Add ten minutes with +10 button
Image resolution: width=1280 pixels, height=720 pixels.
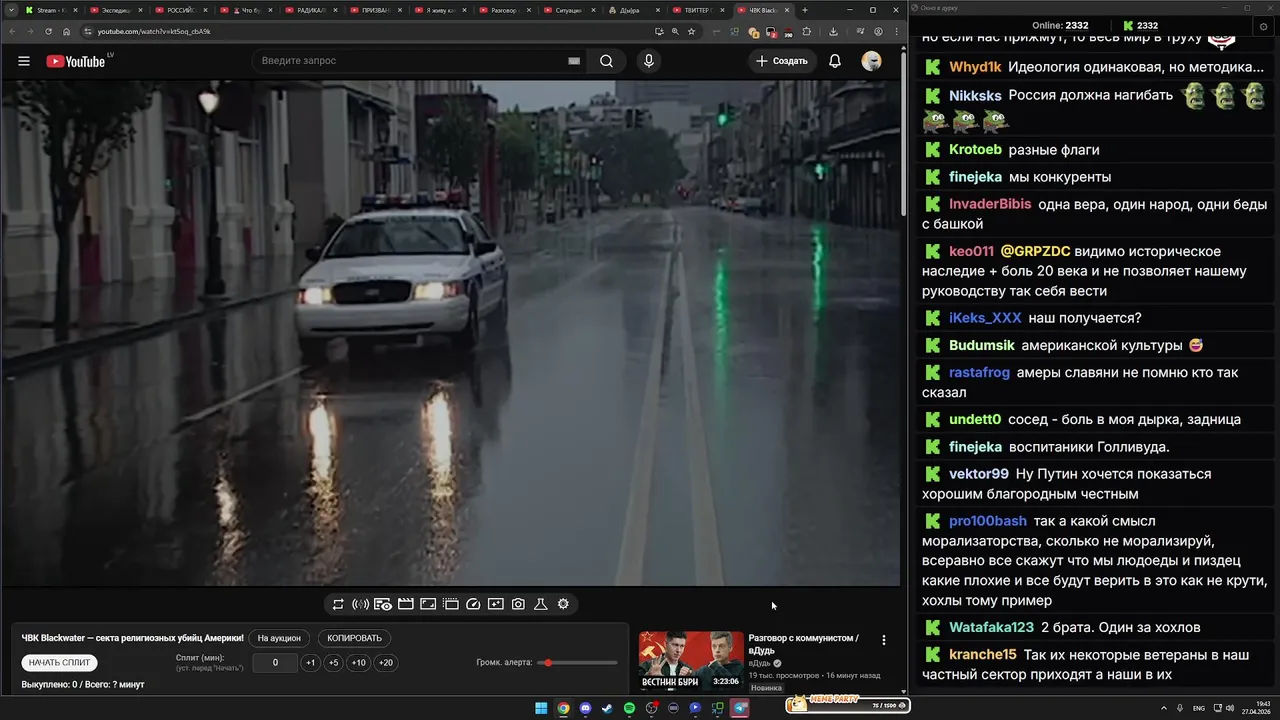[x=359, y=662]
